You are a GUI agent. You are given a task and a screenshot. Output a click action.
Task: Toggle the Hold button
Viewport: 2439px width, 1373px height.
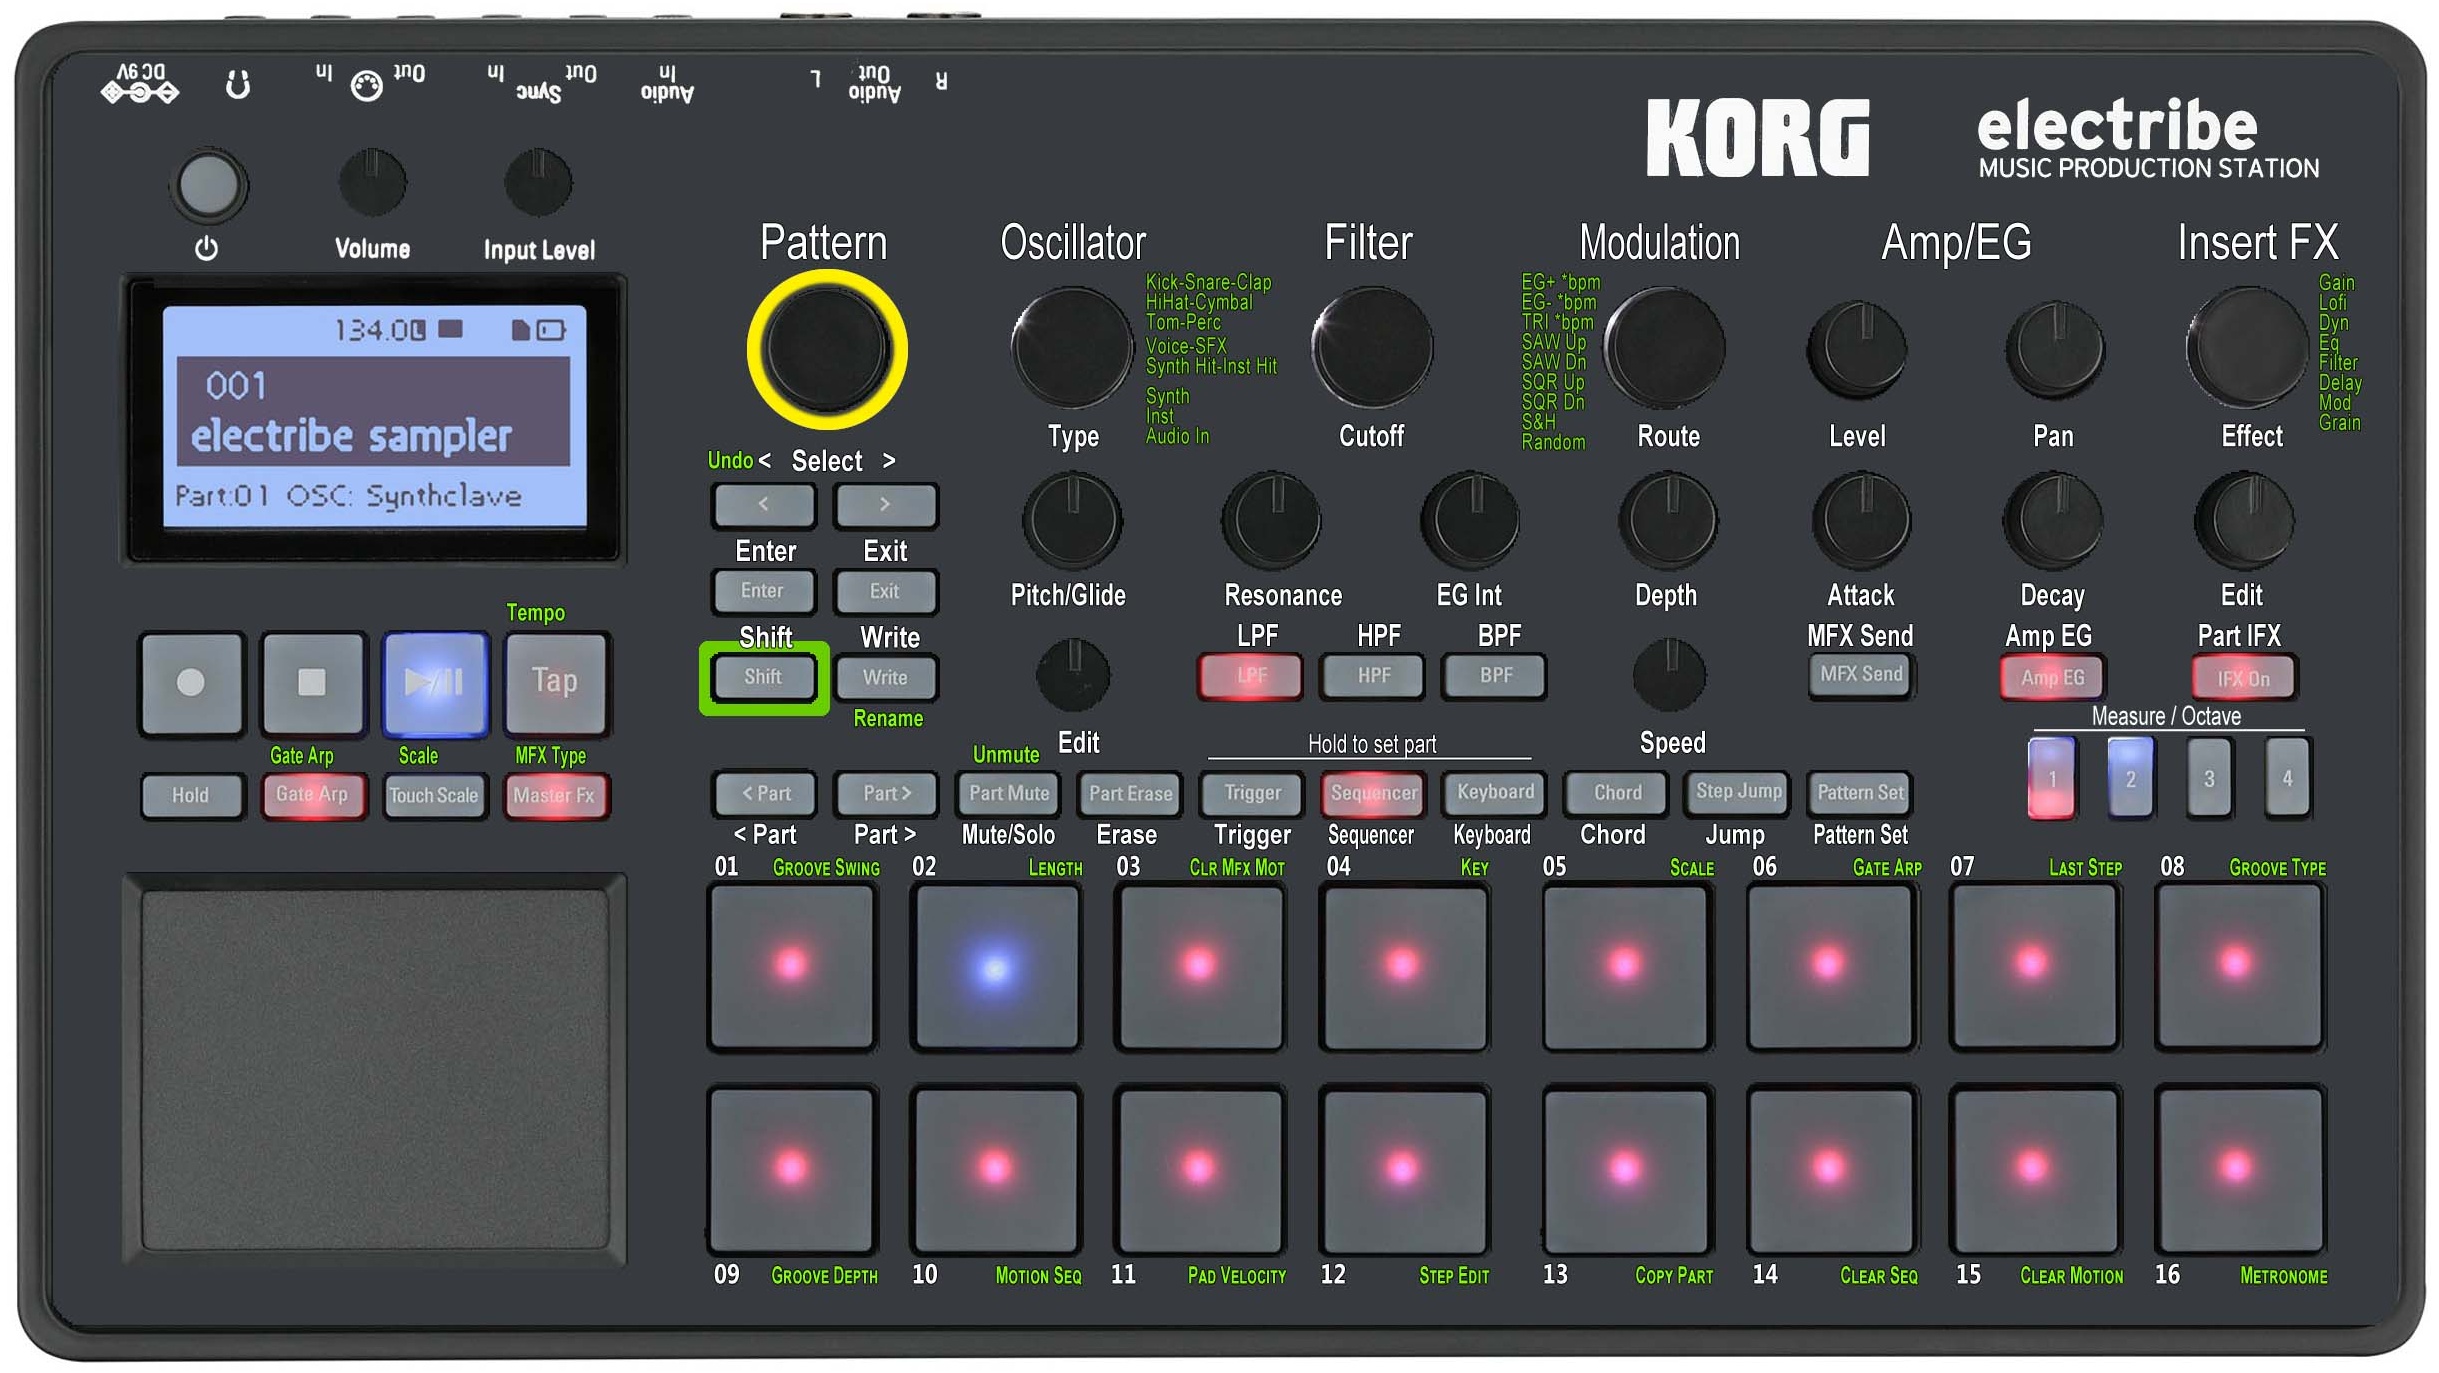[191, 796]
